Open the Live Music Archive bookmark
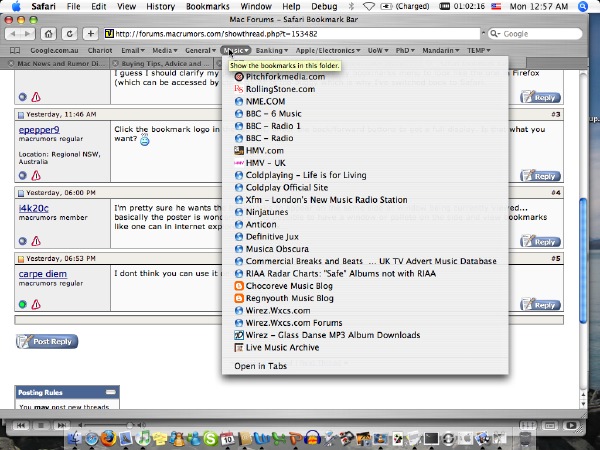This screenshot has height=450, width=600. (x=365, y=347)
